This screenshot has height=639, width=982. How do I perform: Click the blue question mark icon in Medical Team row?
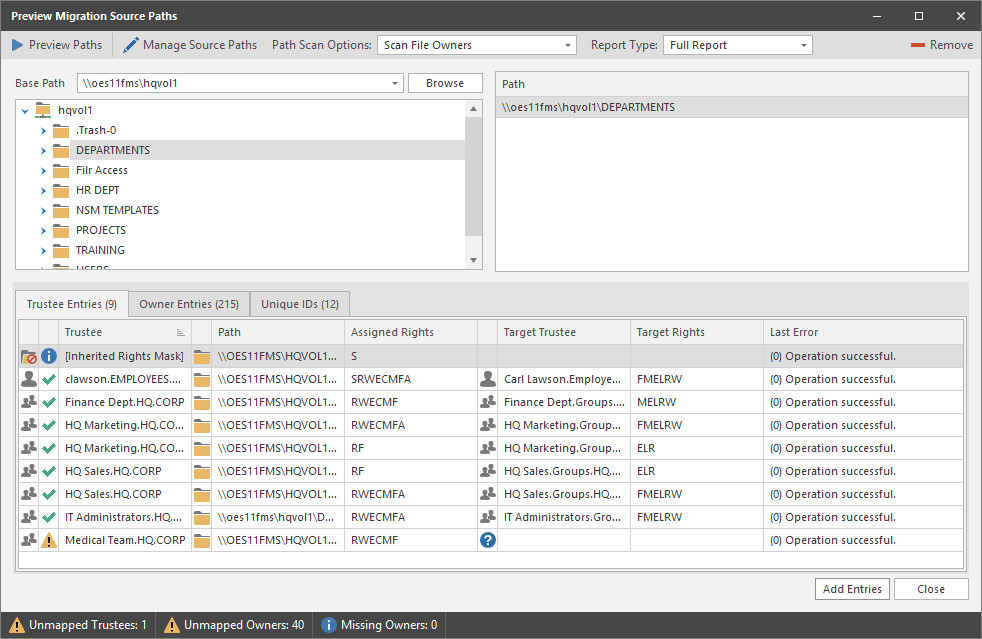[x=488, y=540]
